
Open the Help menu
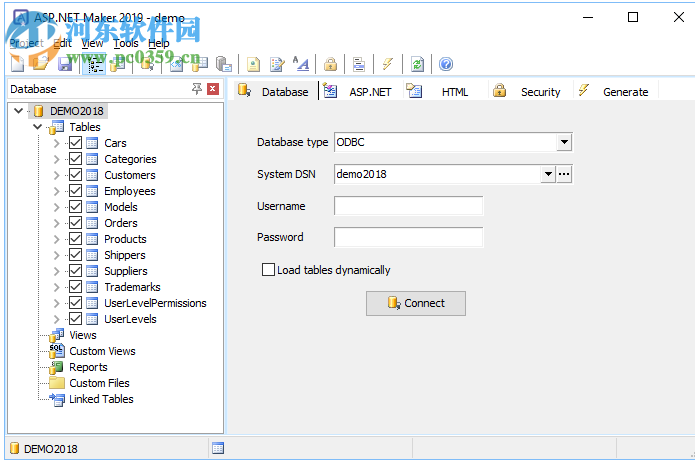[x=159, y=43]
